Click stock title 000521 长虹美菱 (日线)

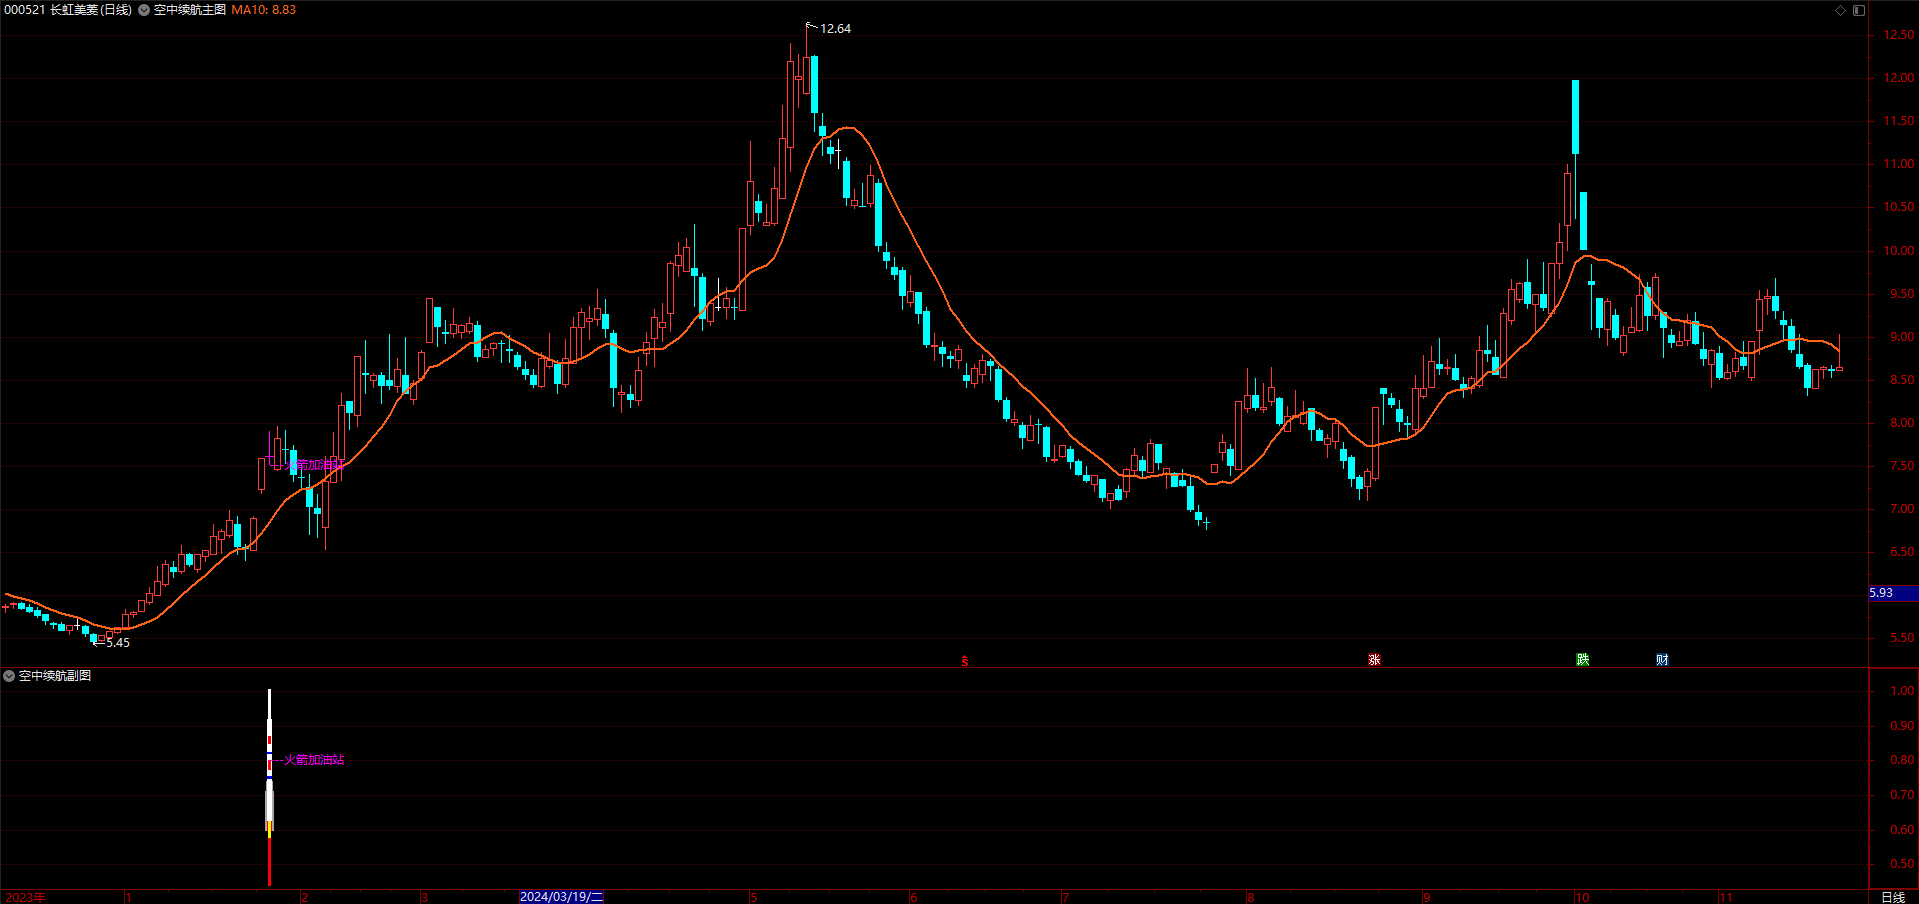(x=68, y=10)
